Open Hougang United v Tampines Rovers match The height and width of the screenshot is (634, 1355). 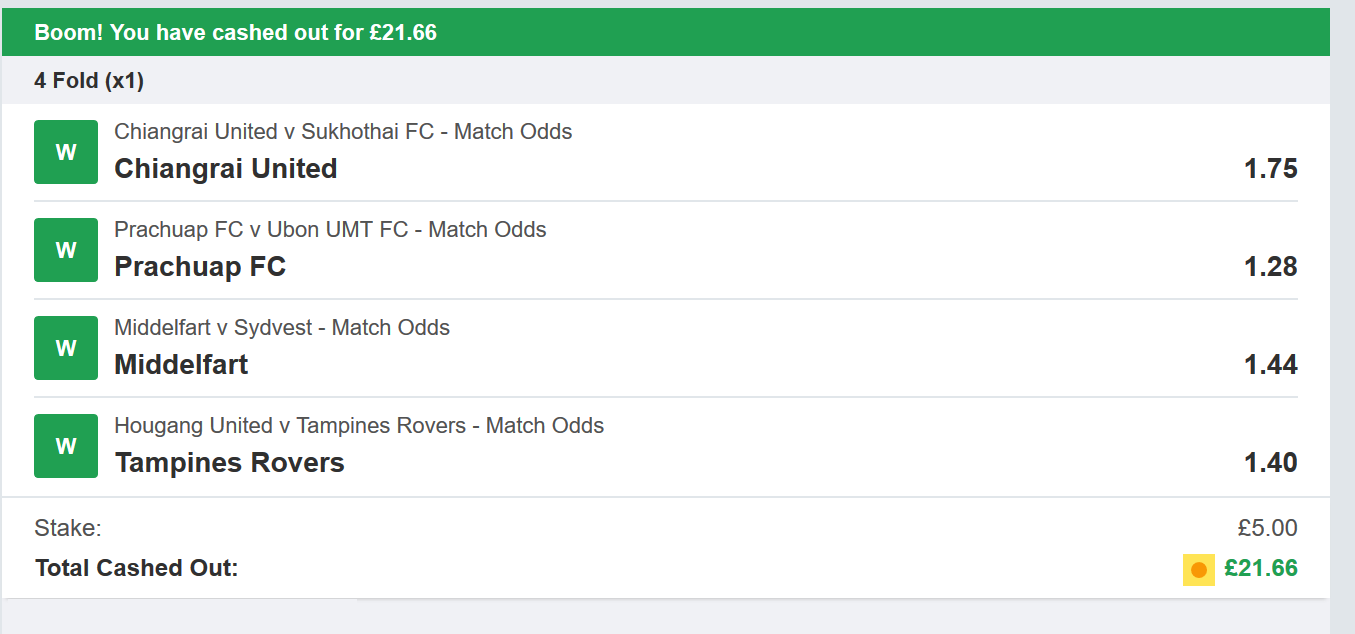[359, 426]
